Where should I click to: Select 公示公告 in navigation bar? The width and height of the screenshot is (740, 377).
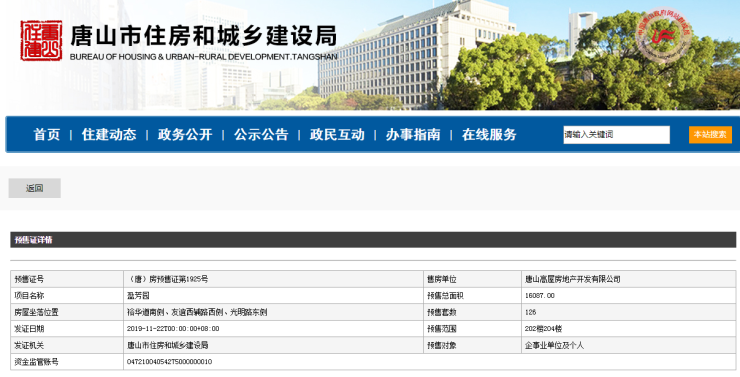261,134
